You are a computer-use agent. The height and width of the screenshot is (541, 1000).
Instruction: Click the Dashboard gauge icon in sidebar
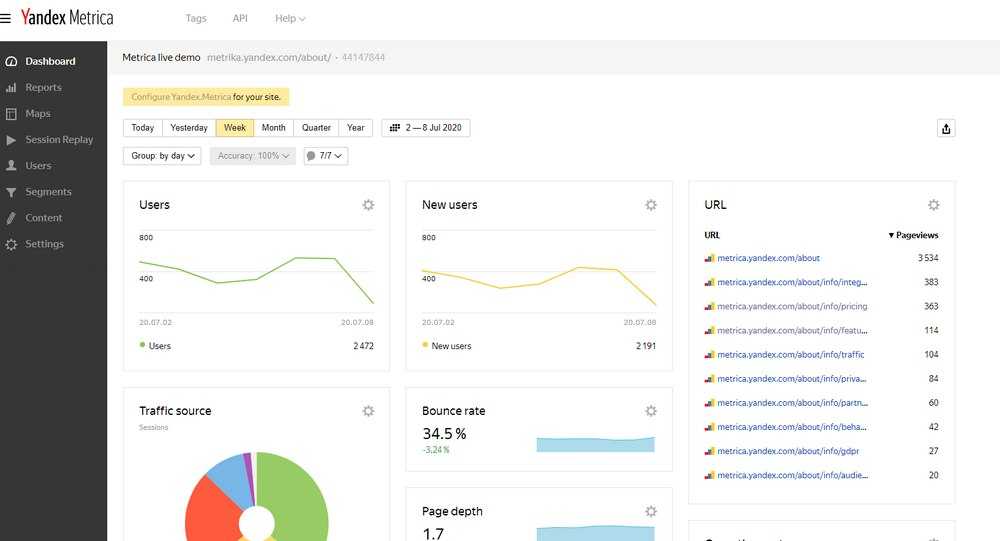pos(11,61)
